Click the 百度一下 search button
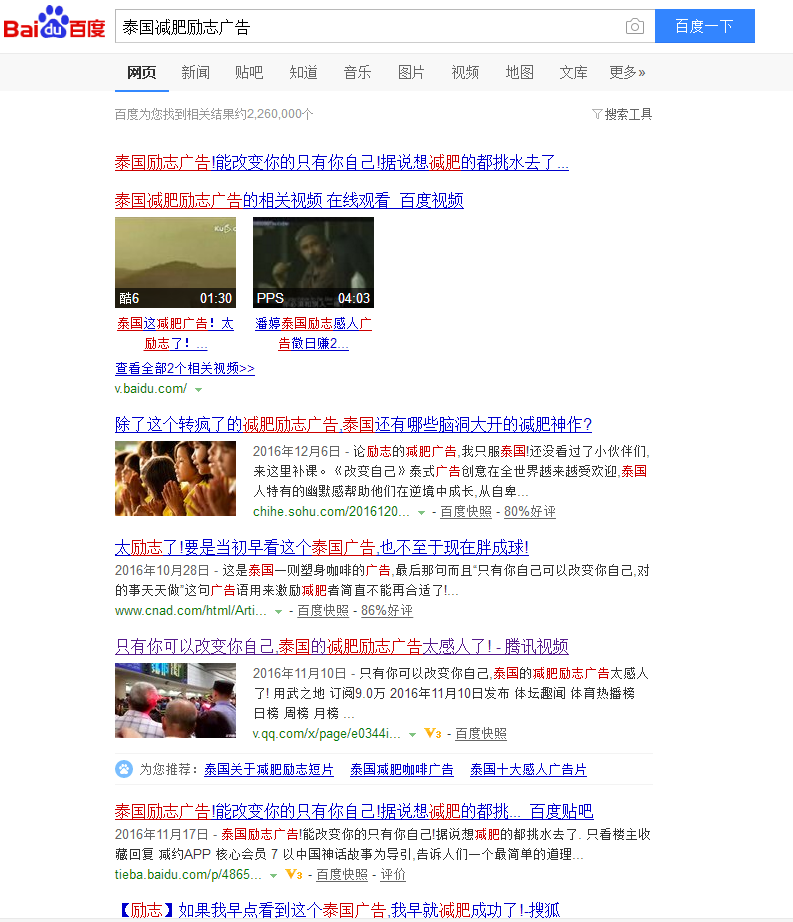This screenshot has height=922, width=793. pyautogui.click(x=705, y=26)
